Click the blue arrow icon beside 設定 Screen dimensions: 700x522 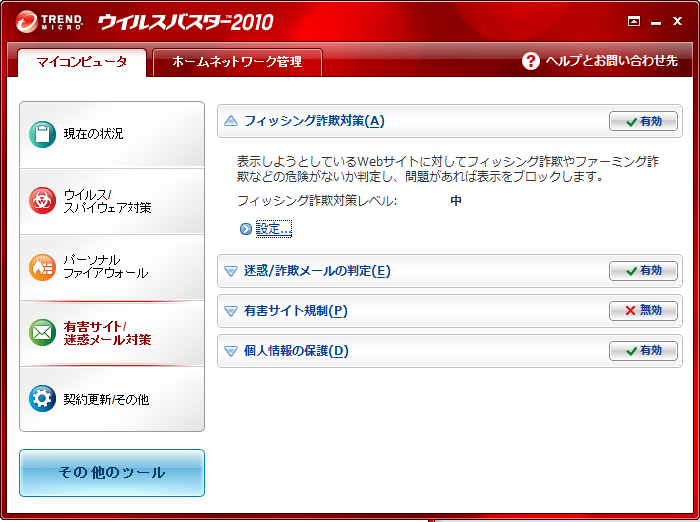(x=246, y=229)
